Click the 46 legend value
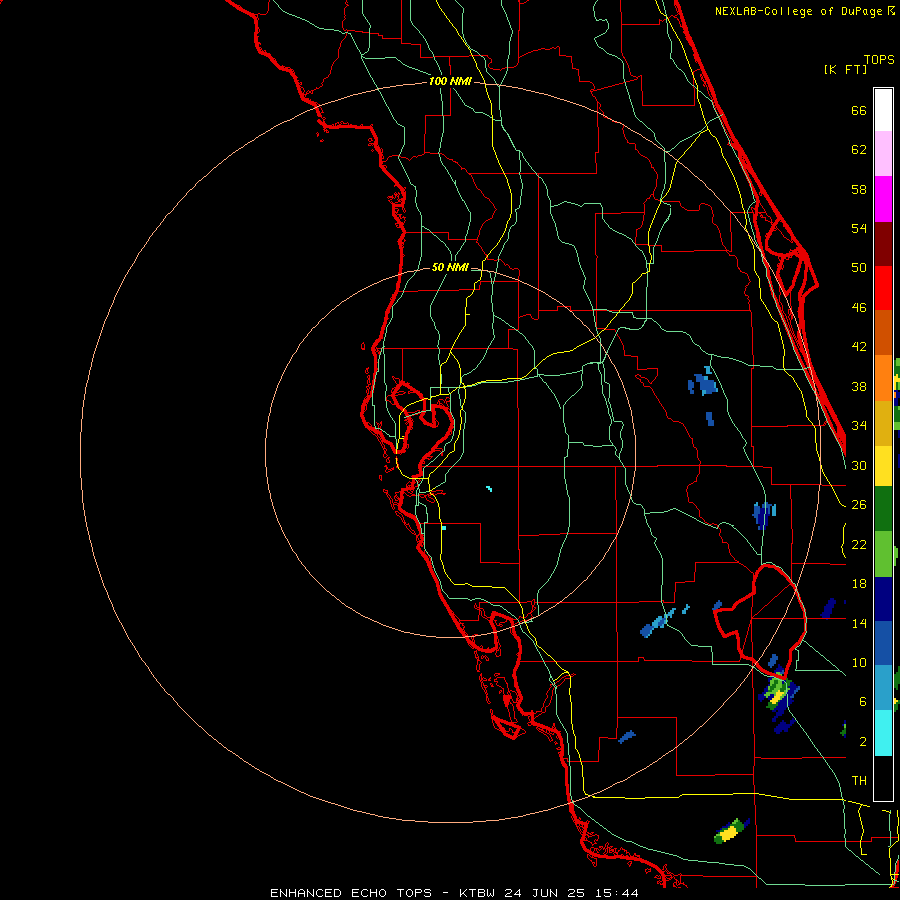The height and width of the screenshot is (900, 900). click(859, 308)
